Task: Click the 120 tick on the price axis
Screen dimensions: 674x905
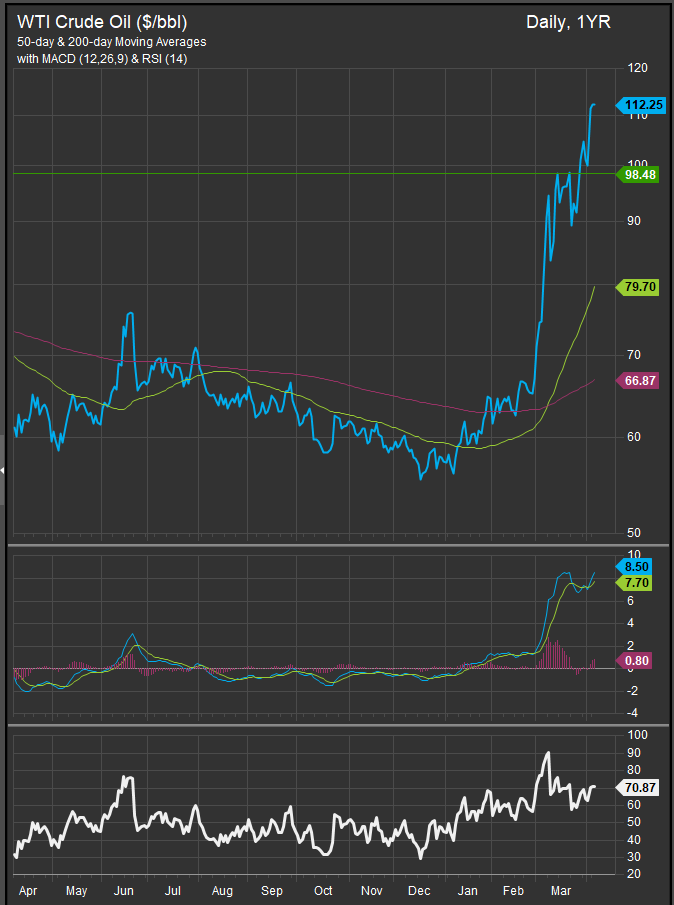Action: point(636,68)
